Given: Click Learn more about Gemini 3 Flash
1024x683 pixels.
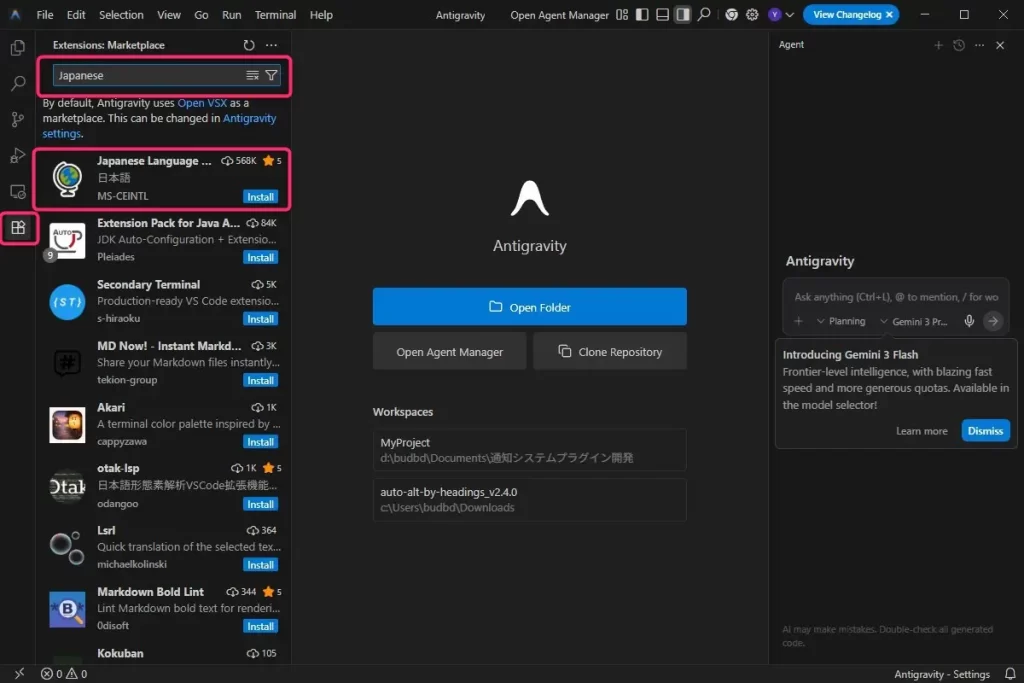Looking at the screenshot, I should click(921, 431).
